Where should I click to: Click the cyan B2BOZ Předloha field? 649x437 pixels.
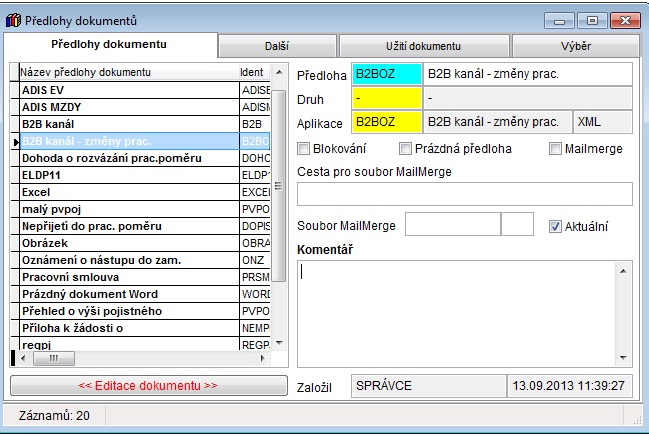(386, 75)
